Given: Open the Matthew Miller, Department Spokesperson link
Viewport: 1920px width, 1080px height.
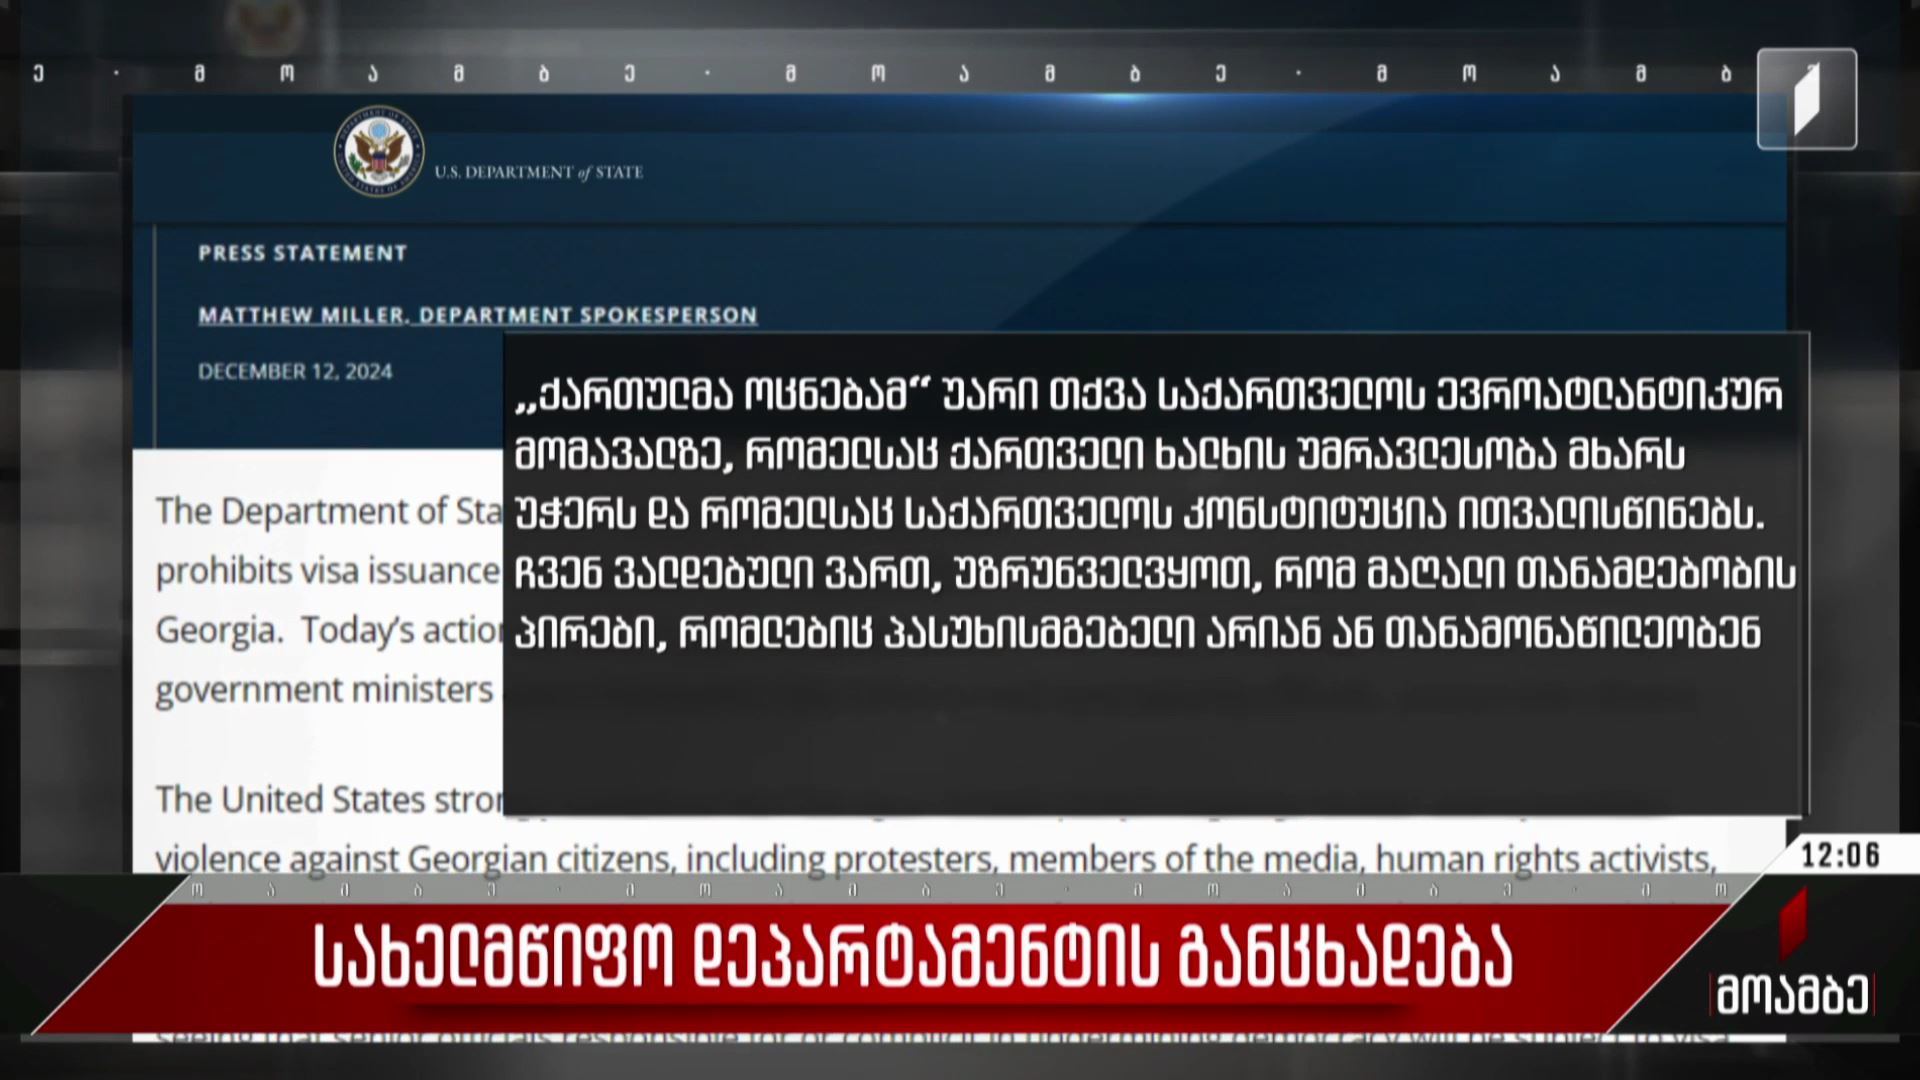Looking at the screenshot, I should click(477, 315).
